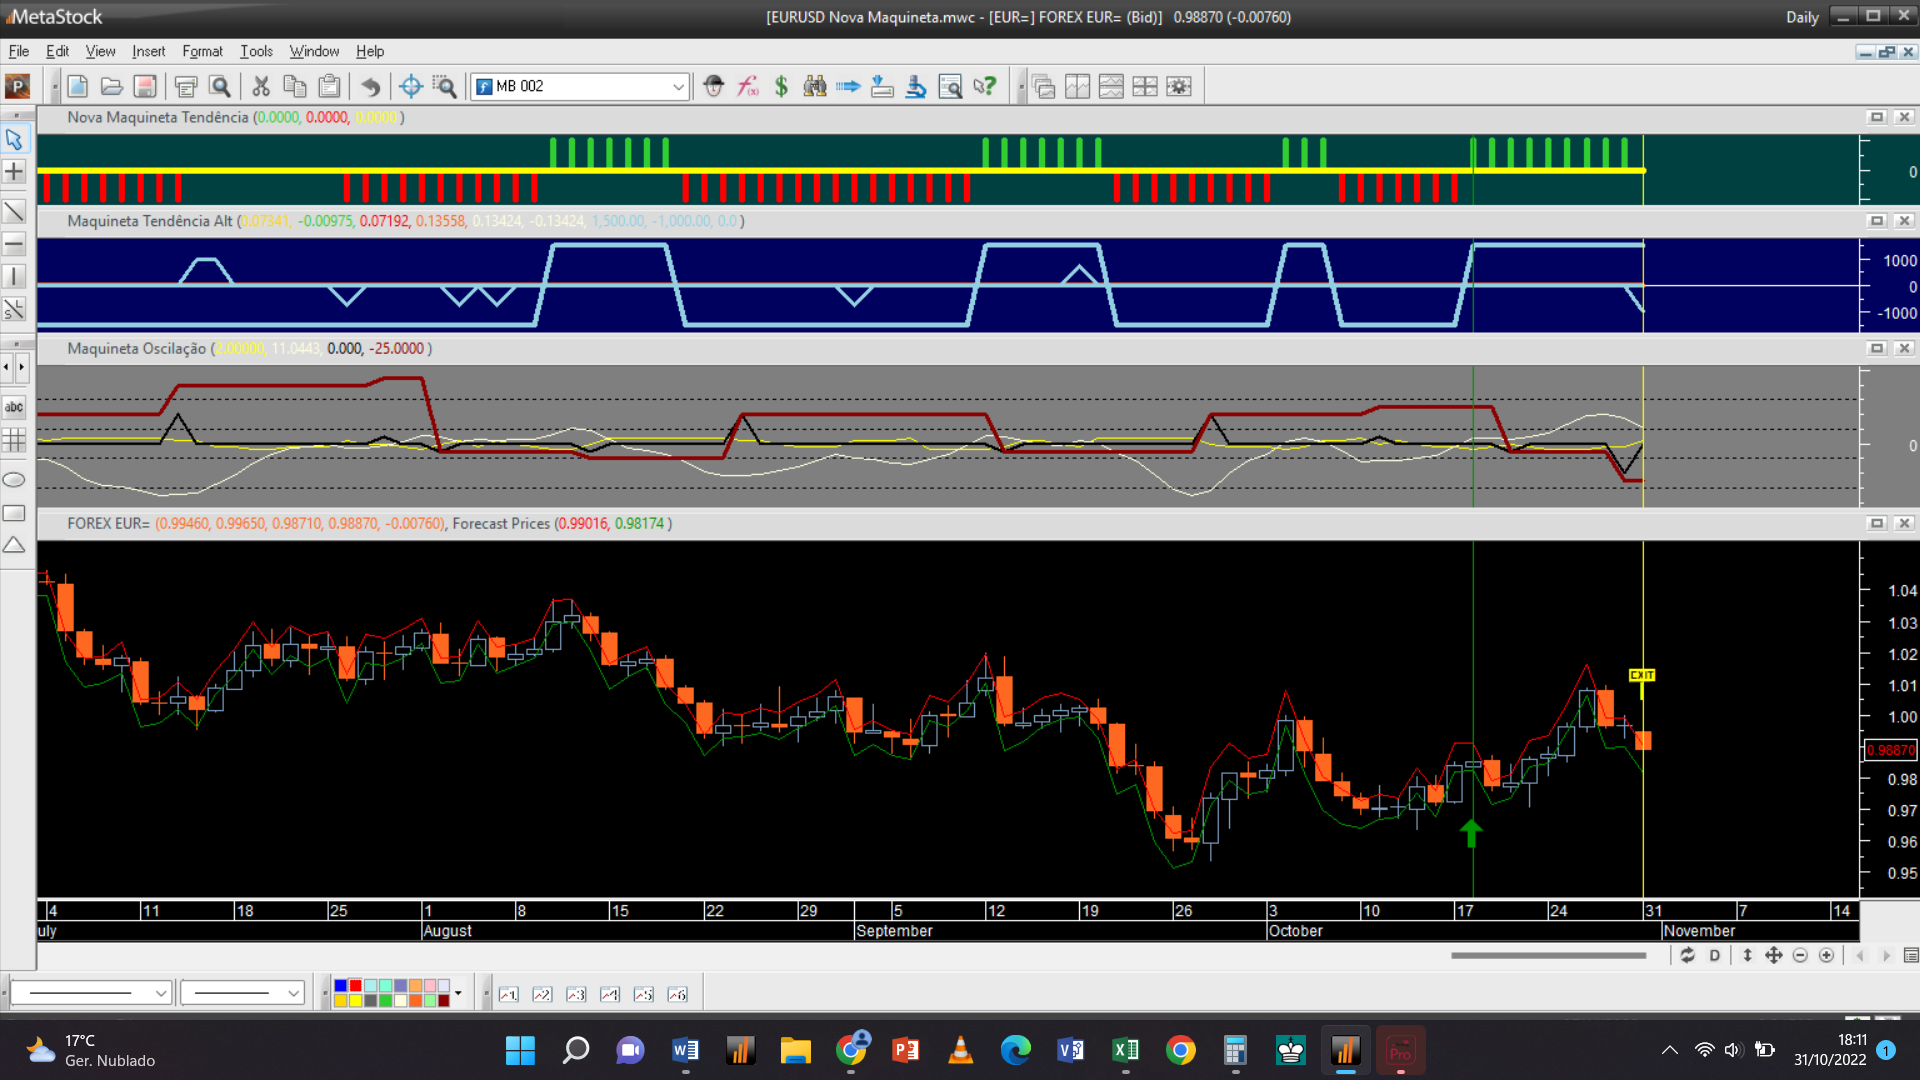Open Excel from the taskbar
This screenshot has height=1080, width=1920.
pos(1125,1050)
